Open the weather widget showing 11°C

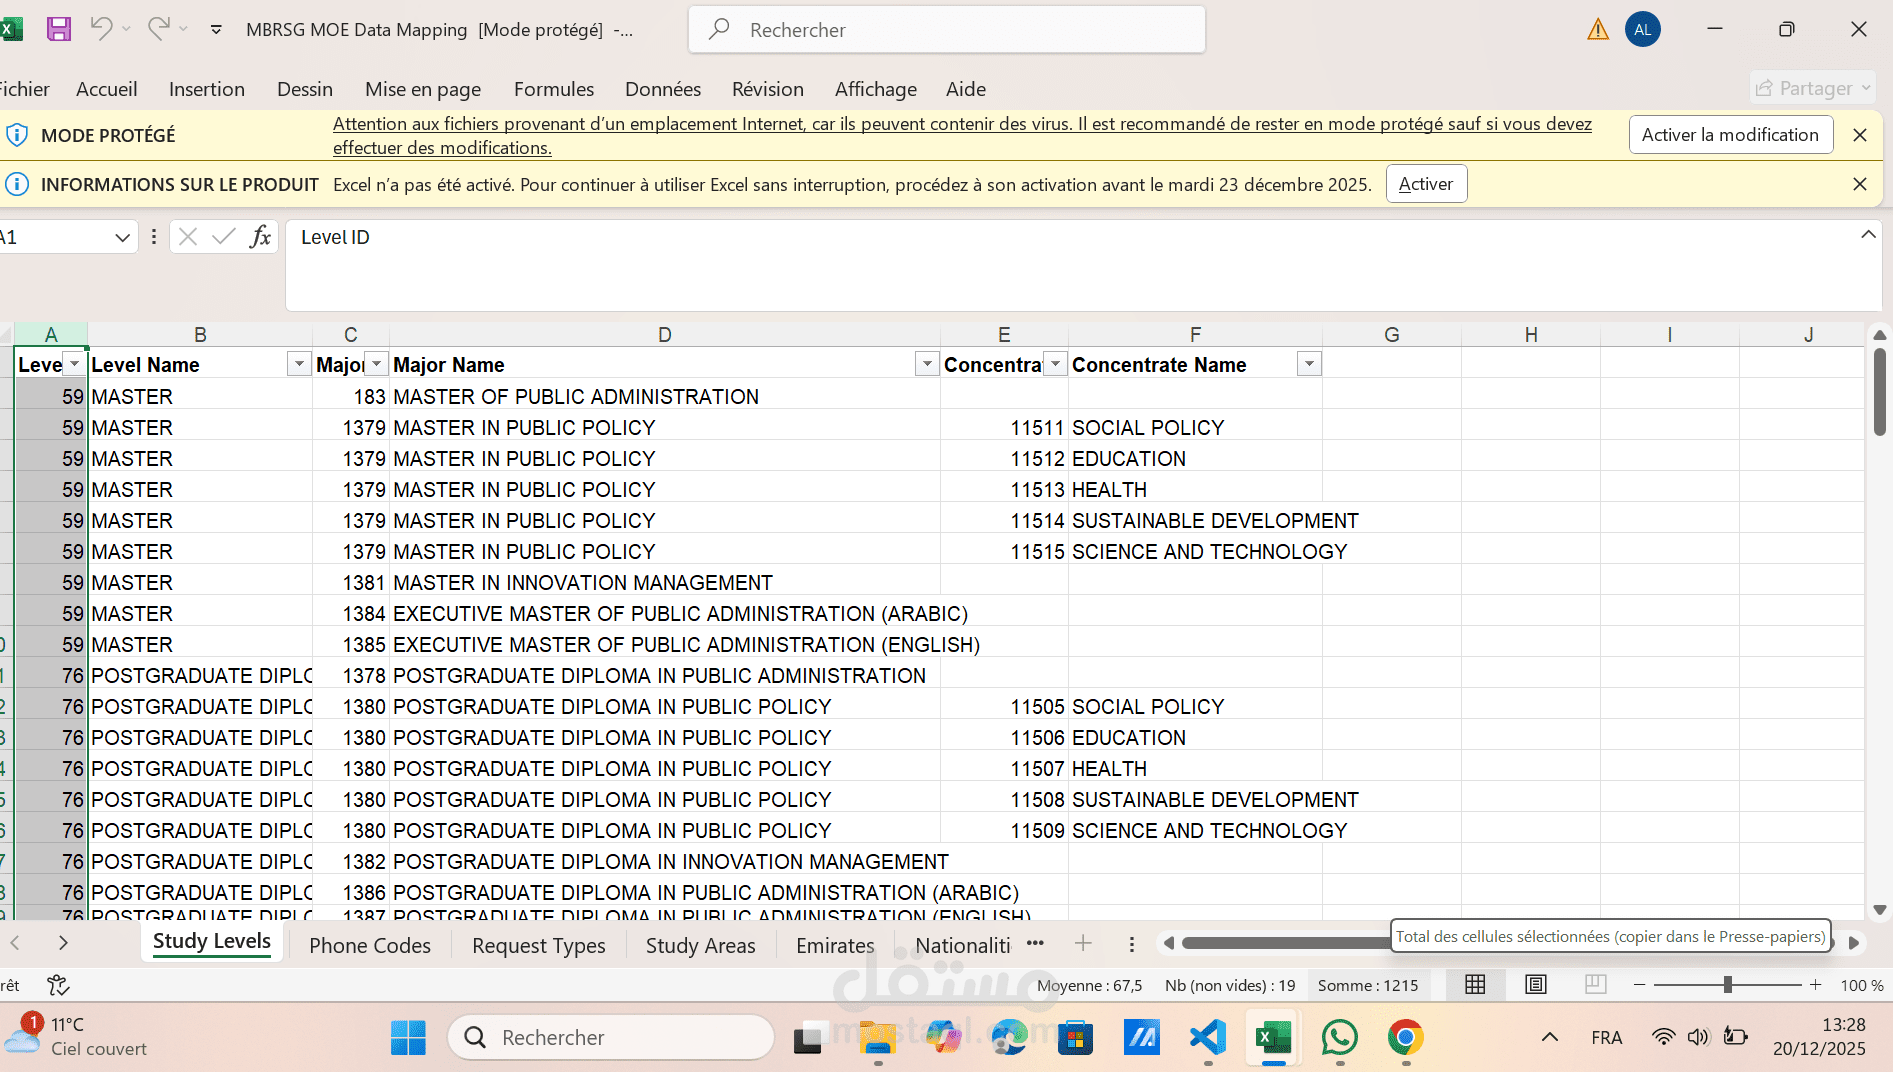pyautogui.click(x=76, y=1036)
